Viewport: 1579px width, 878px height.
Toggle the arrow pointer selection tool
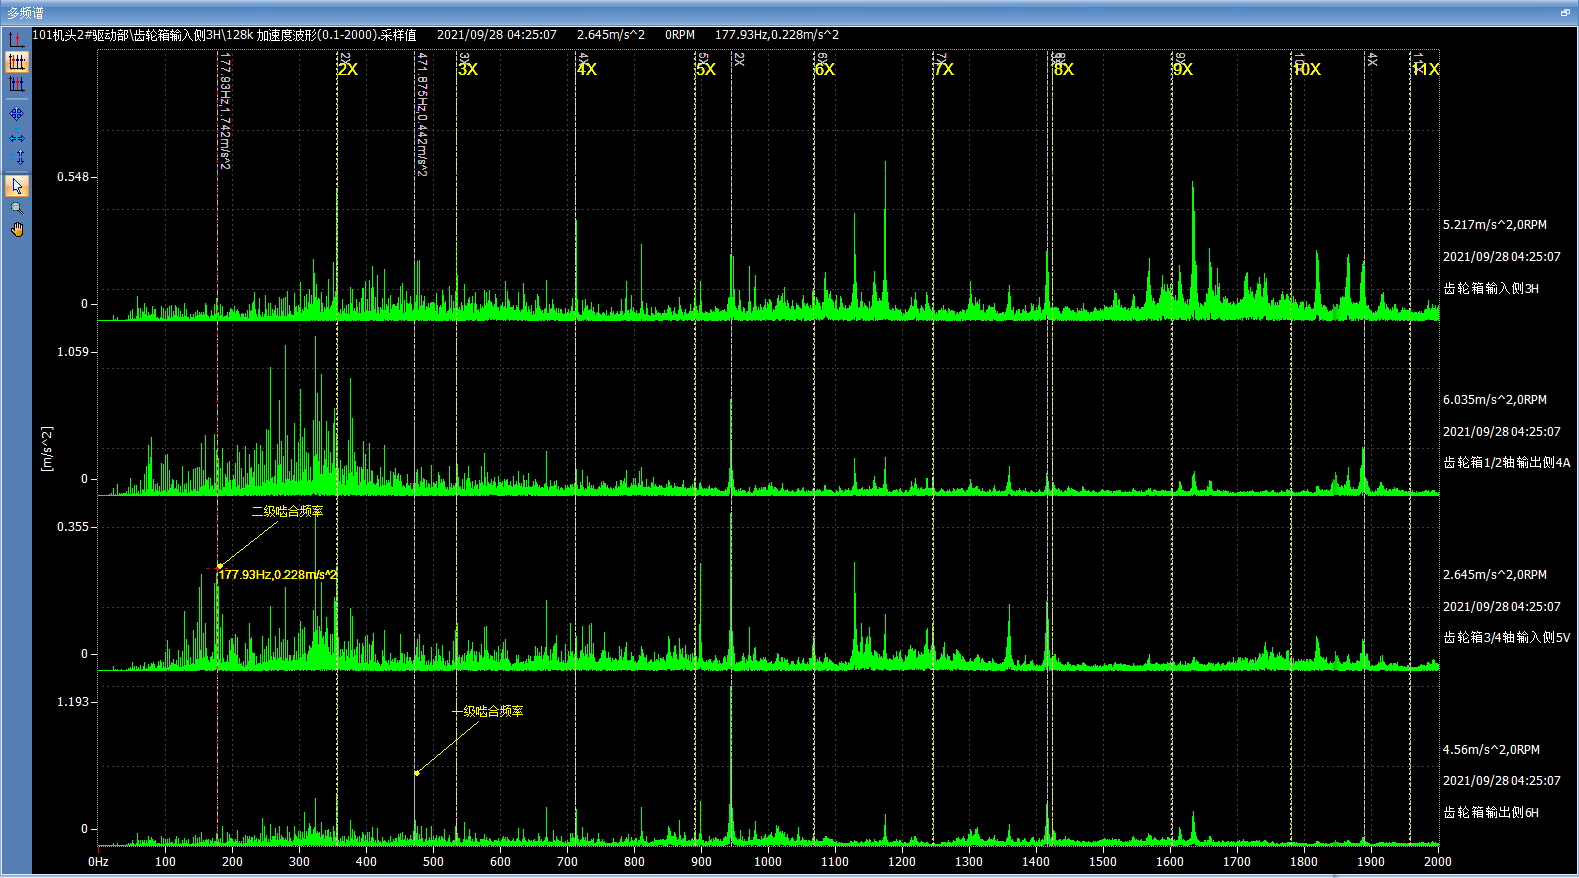[x=16, y=186]
